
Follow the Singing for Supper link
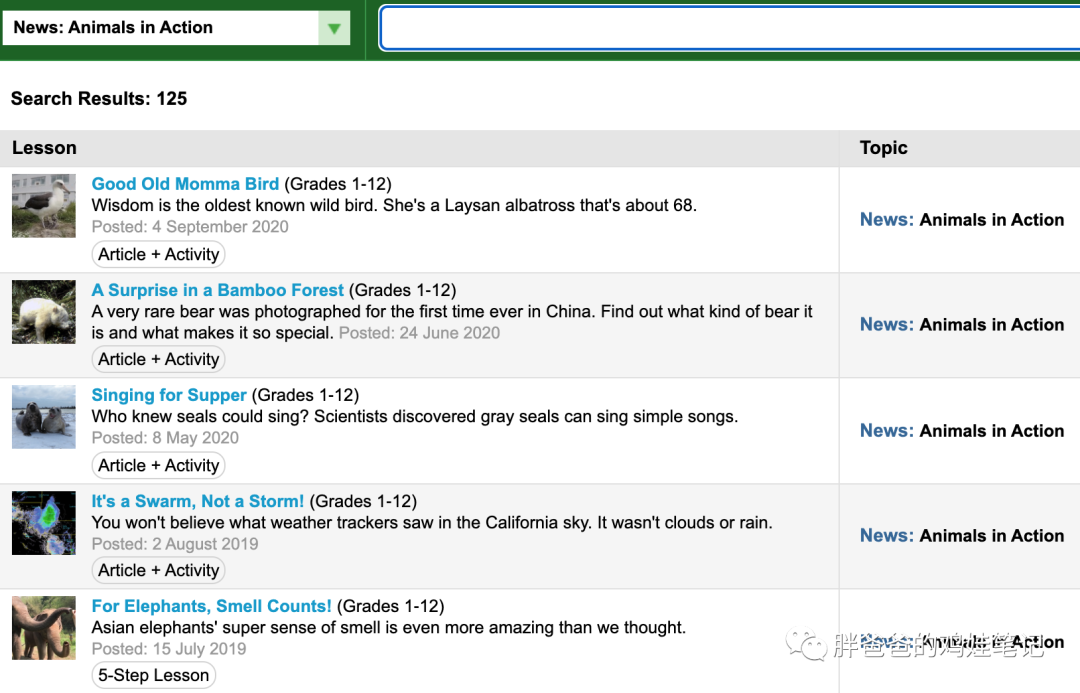(169, 395)
